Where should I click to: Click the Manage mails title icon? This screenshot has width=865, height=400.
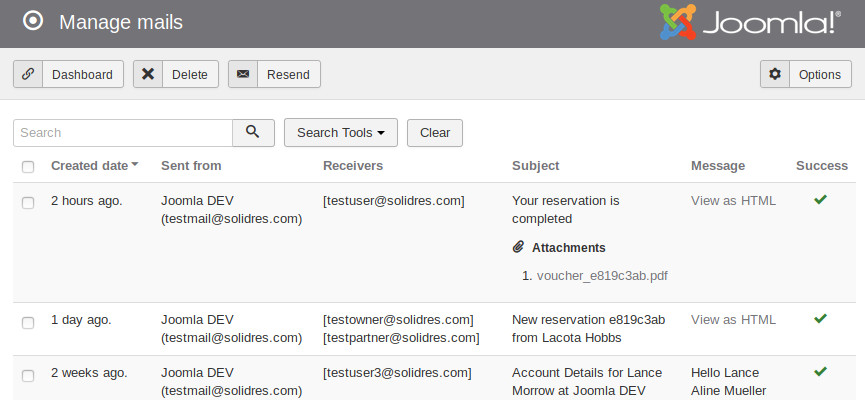pos(32,22)
